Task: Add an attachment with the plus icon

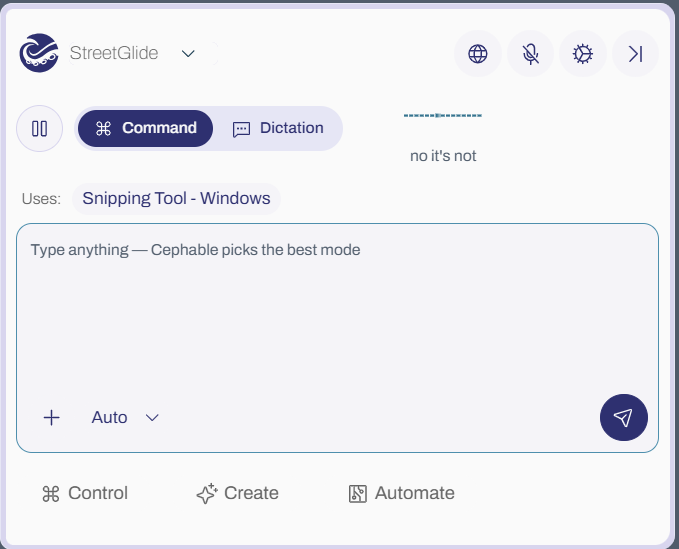Action: (52, 418)
